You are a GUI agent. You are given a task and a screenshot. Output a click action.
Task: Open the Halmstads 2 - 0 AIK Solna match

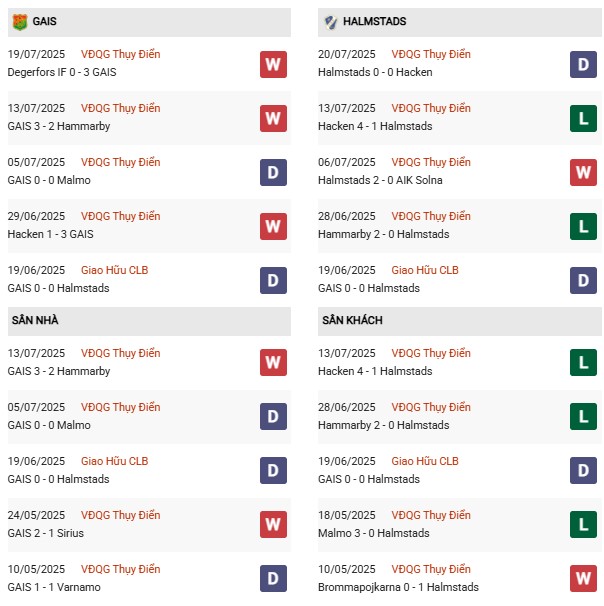tap(378, 180)
